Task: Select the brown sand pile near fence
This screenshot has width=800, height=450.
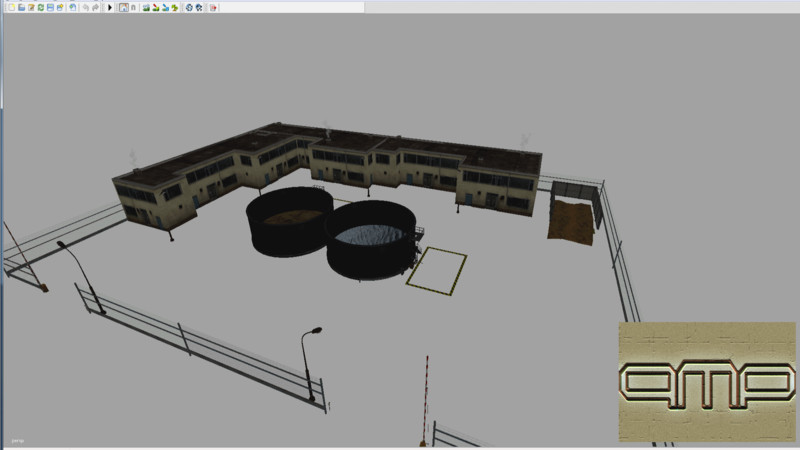Action: 571,220
